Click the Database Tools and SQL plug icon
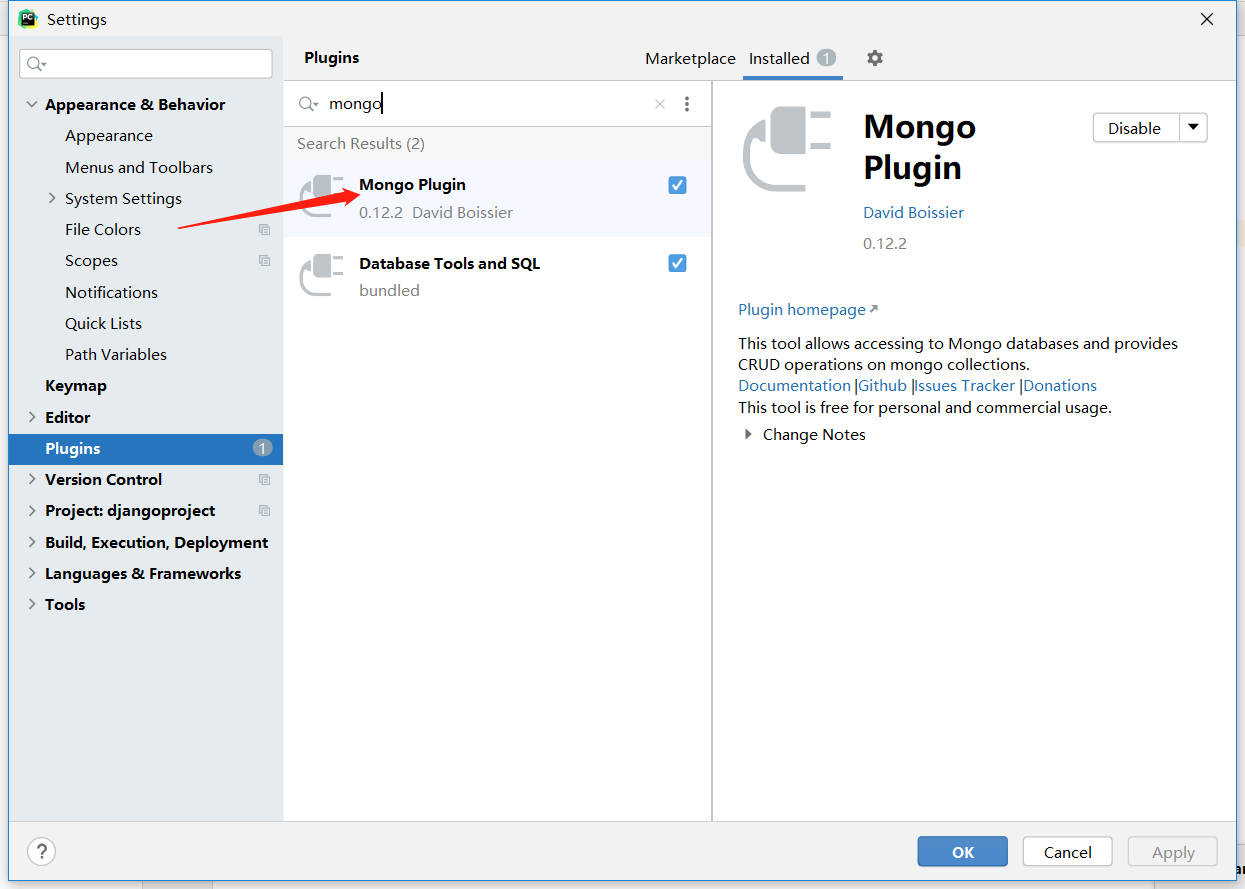 click(x=322, y=276)
